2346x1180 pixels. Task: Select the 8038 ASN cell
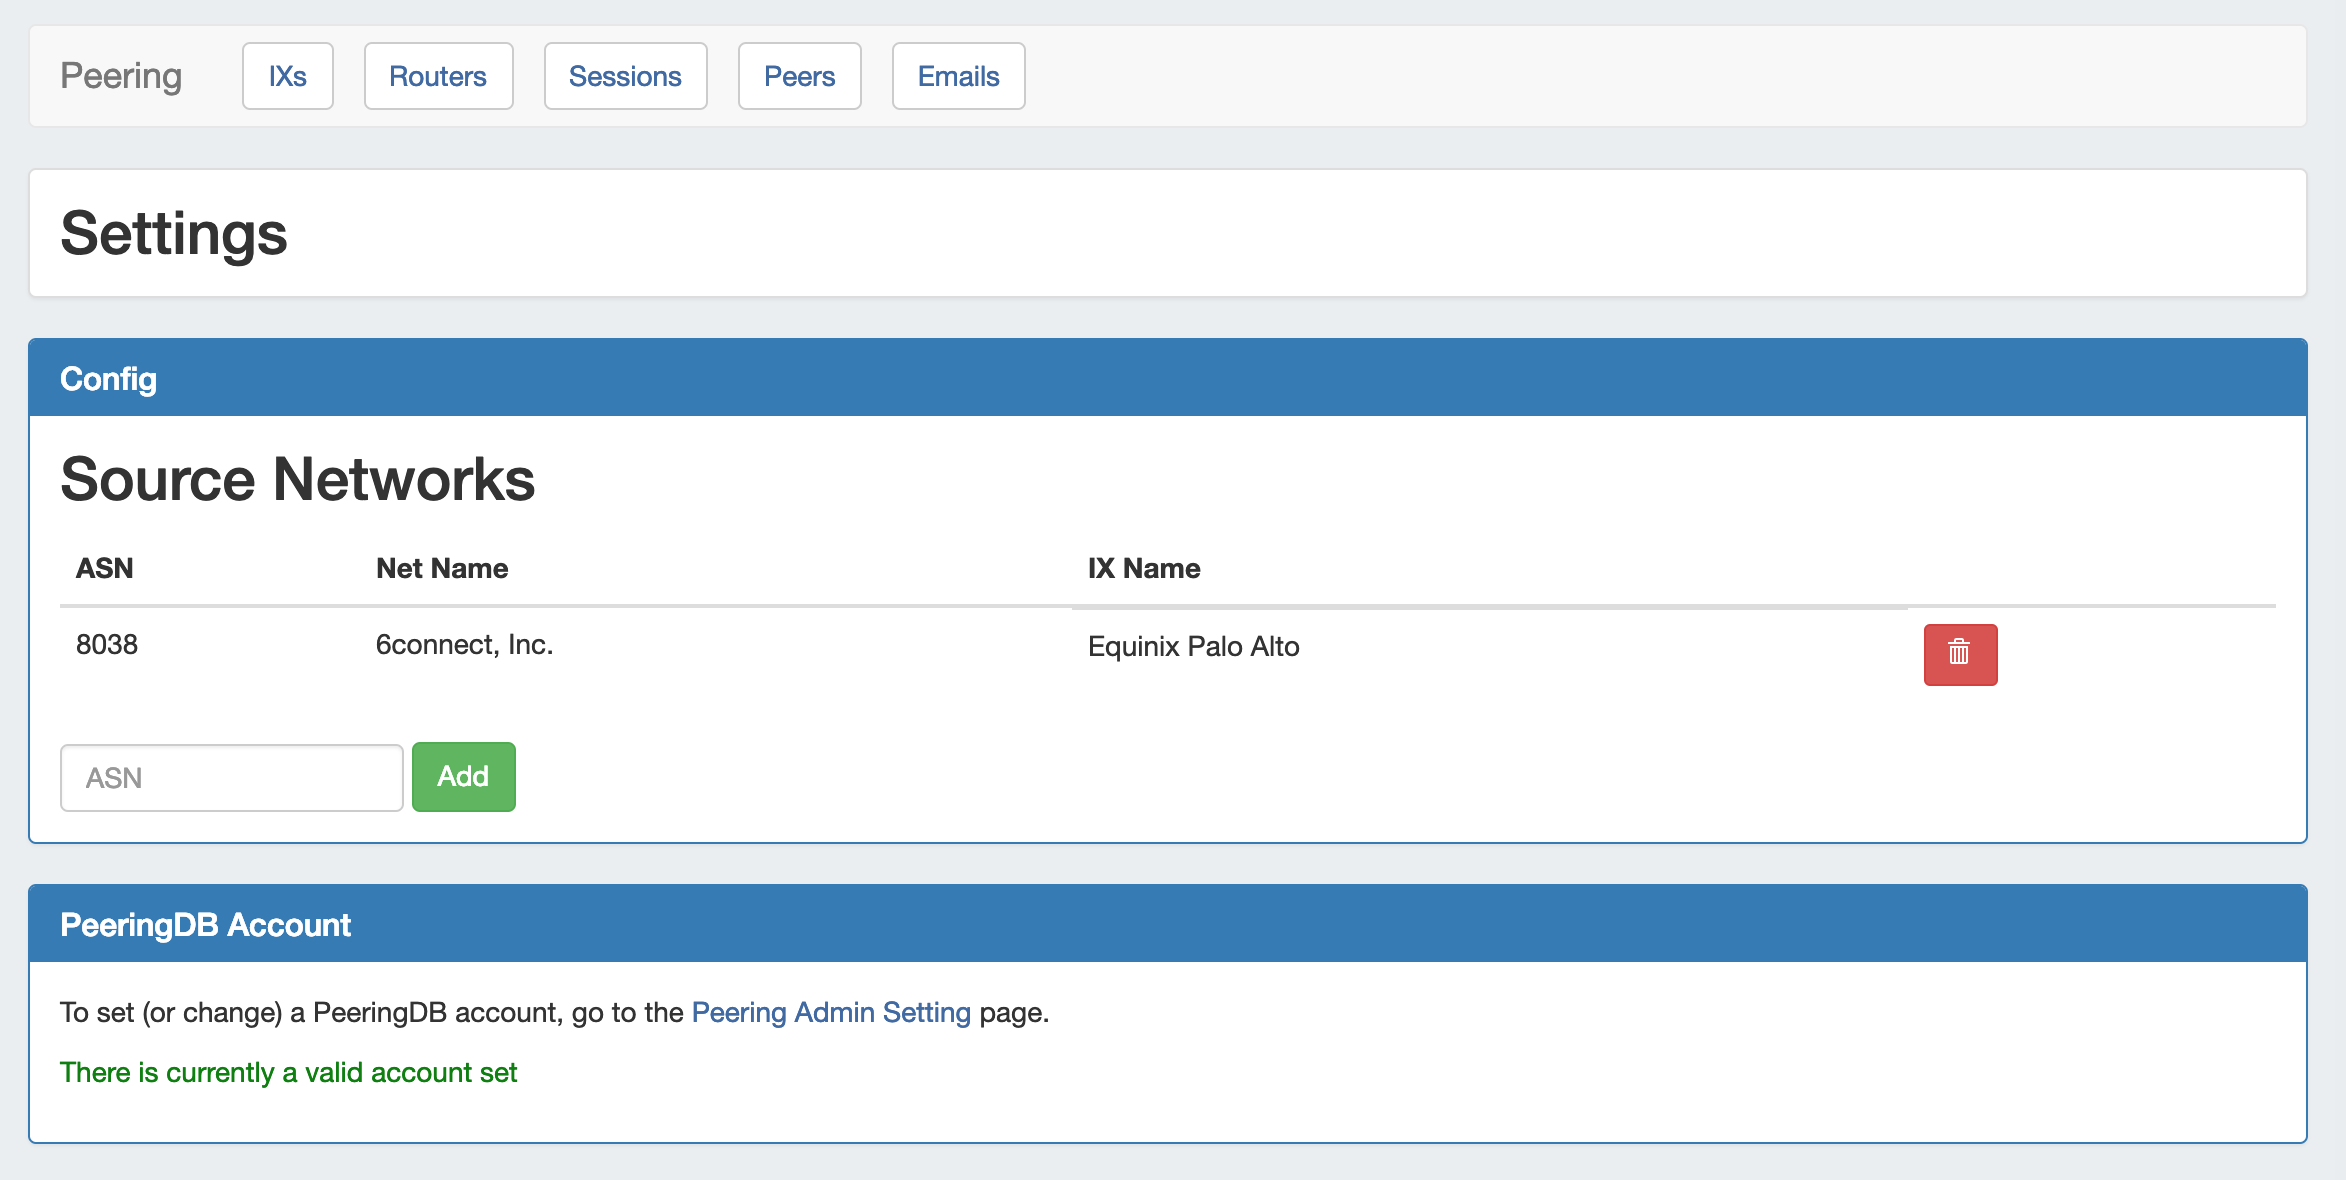(107, 644)
